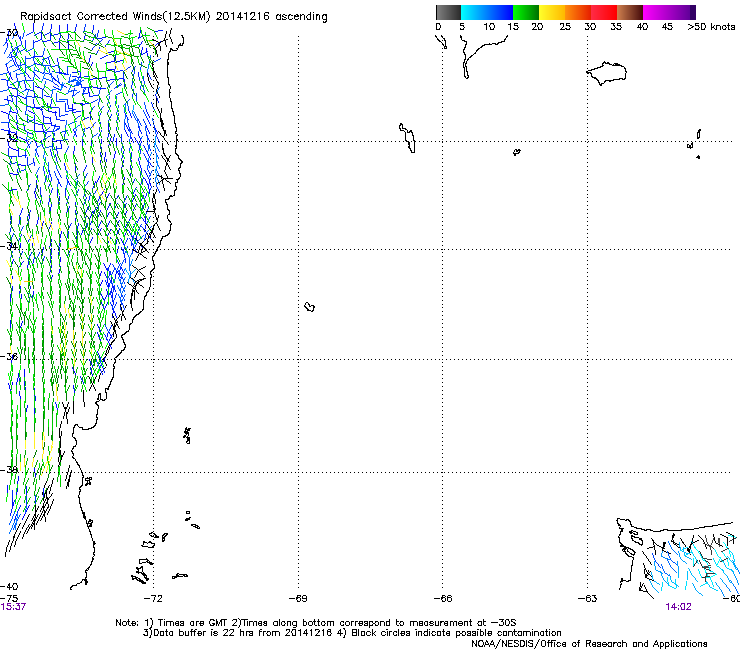Click the yellow 20-25 knots legend color
This screenshot has width=740, height=650.
point(552,12)
